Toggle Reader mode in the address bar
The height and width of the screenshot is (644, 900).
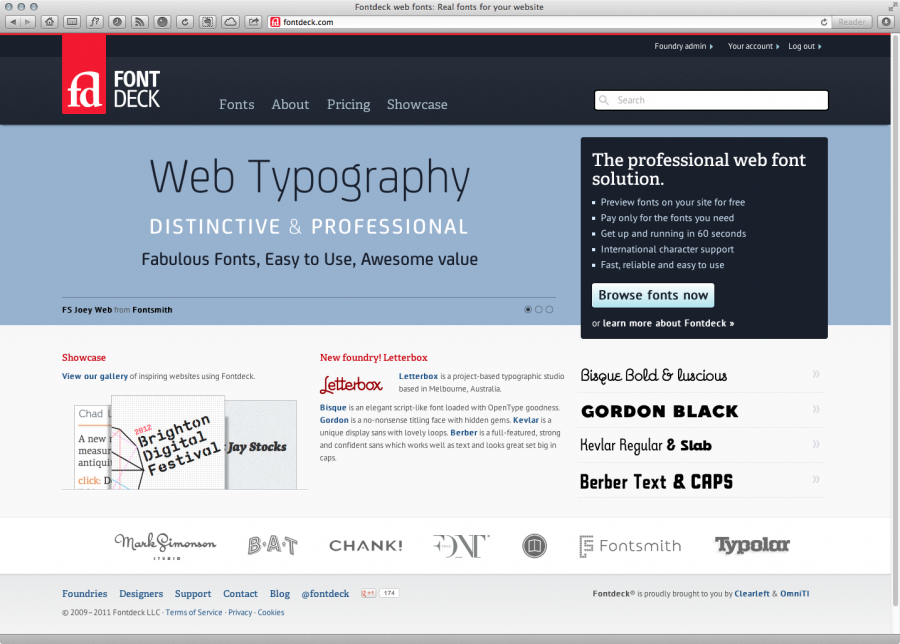pyautogui.click(x=851, y=21)
